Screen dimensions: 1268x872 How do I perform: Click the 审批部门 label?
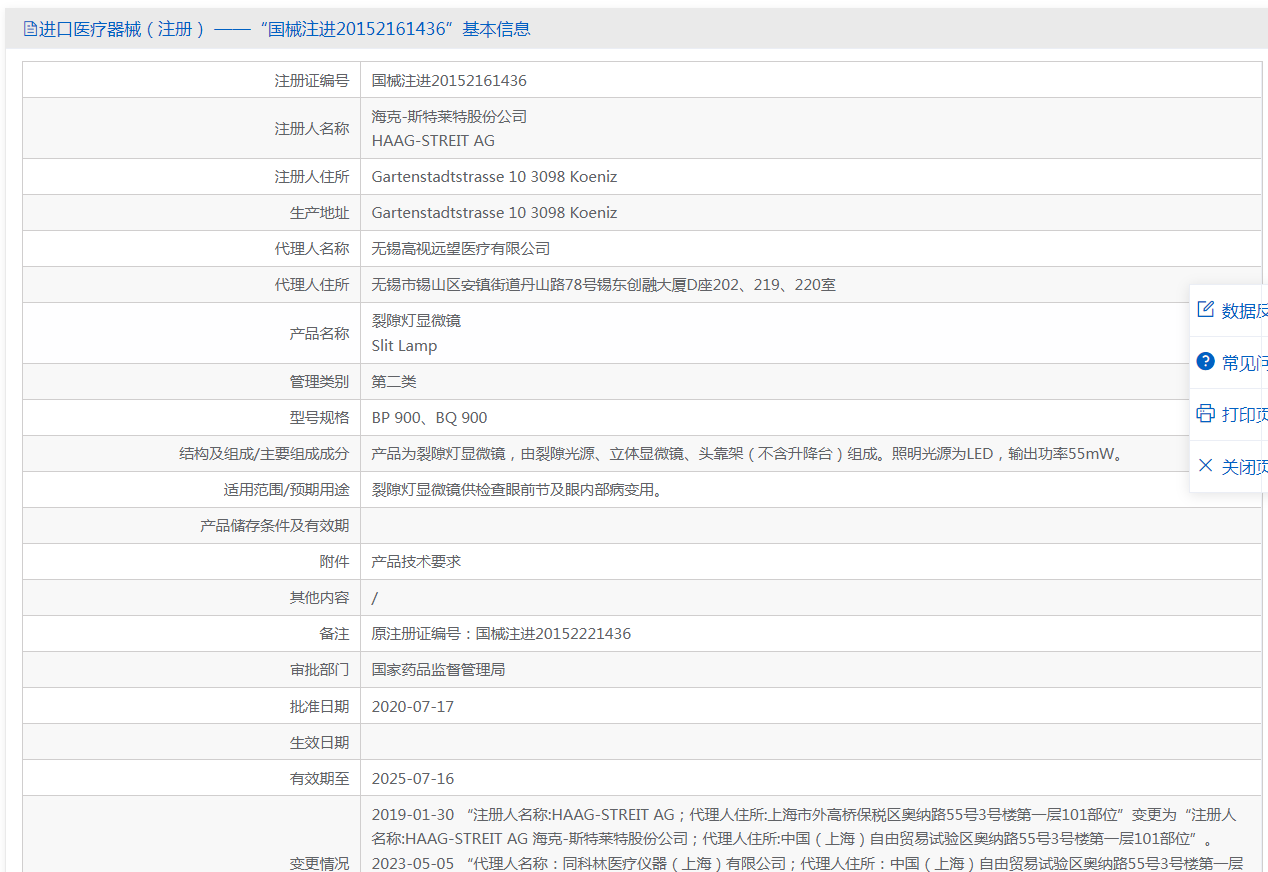click(x=320, y=670)
